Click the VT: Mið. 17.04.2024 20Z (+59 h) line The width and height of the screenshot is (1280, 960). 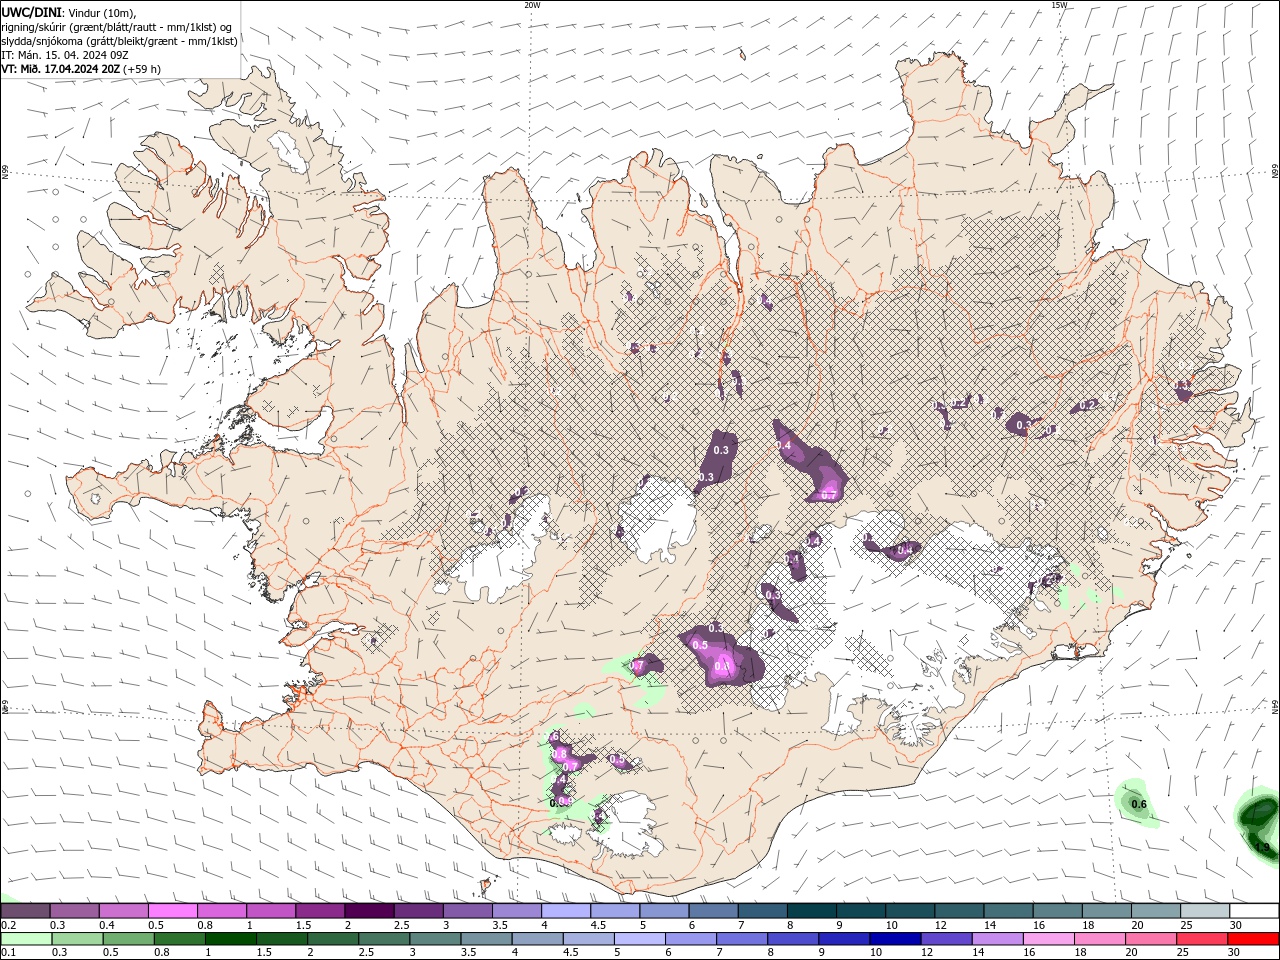pyautogui.click(x=80, y=69)
